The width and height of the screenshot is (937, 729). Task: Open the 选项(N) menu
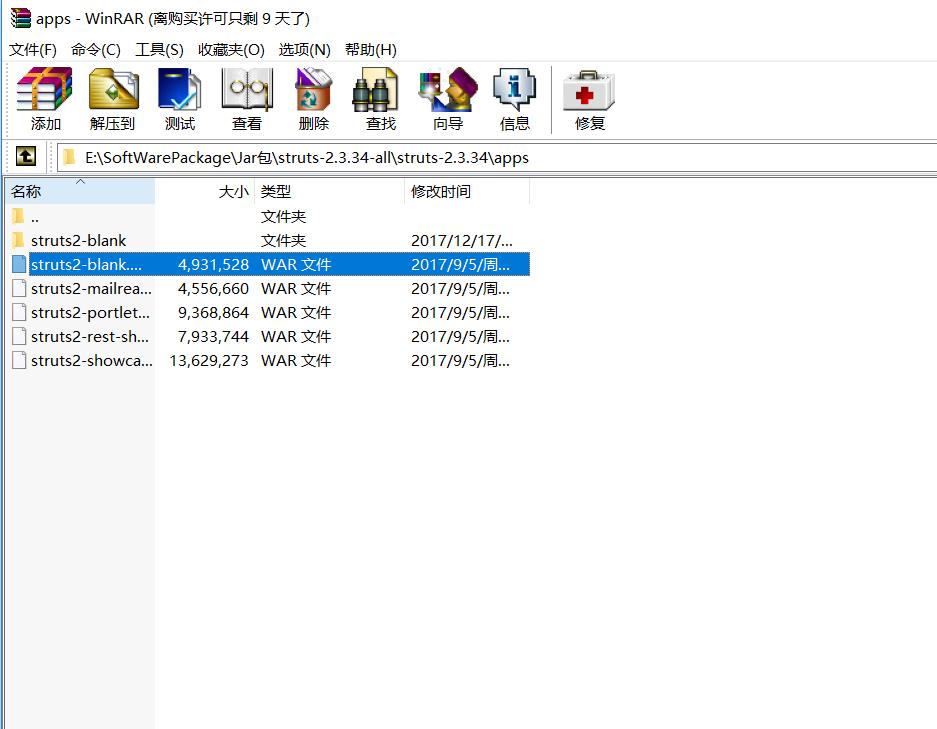[305, 50]
